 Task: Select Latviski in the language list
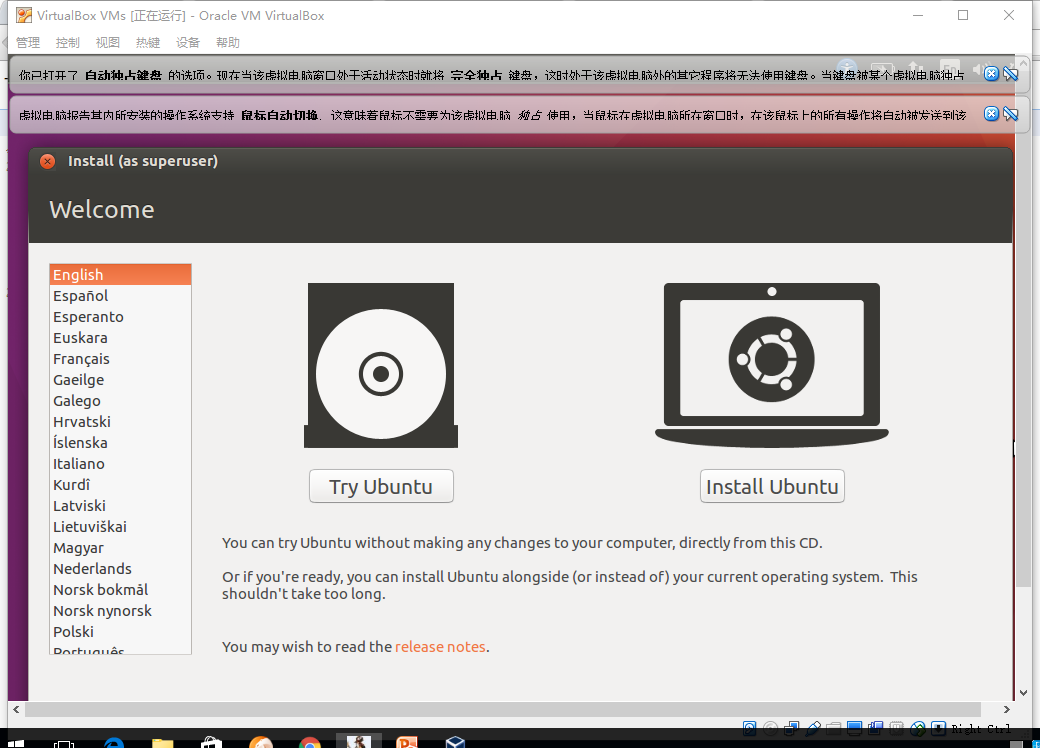[x=120, y=506]
